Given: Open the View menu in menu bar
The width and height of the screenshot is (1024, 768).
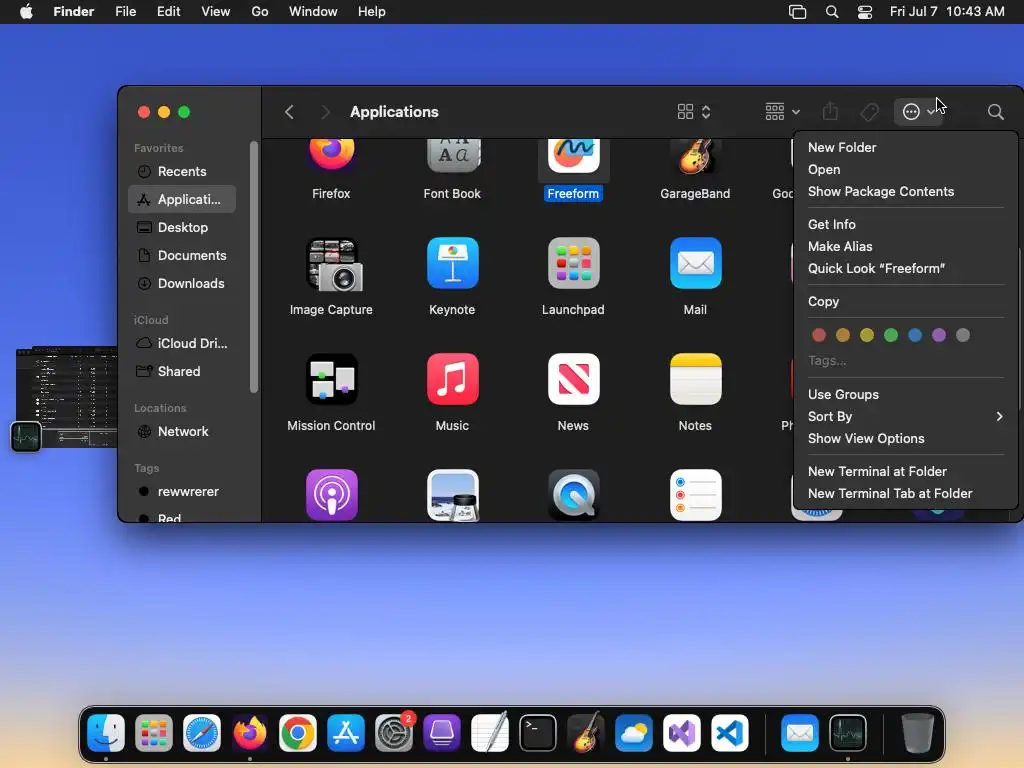Looking at the screenshot, I should click(x=216, y=12).
